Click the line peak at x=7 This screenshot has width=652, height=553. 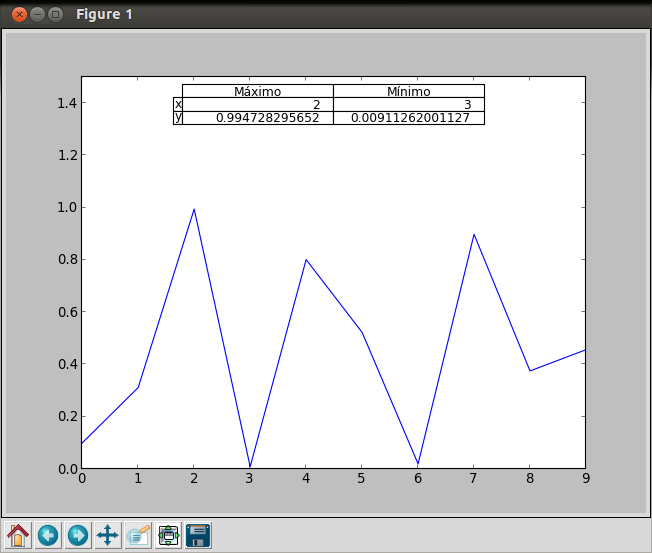(474, 235)
